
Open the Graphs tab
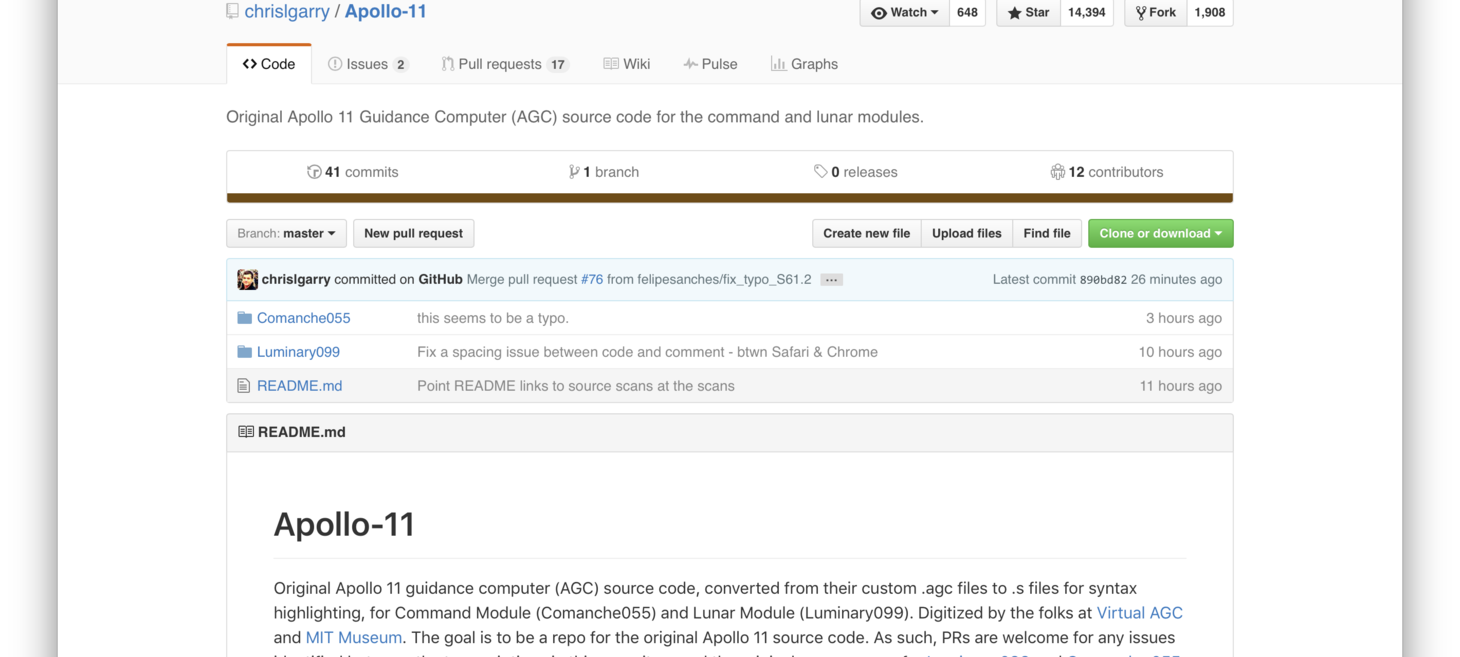click(804, 64)
